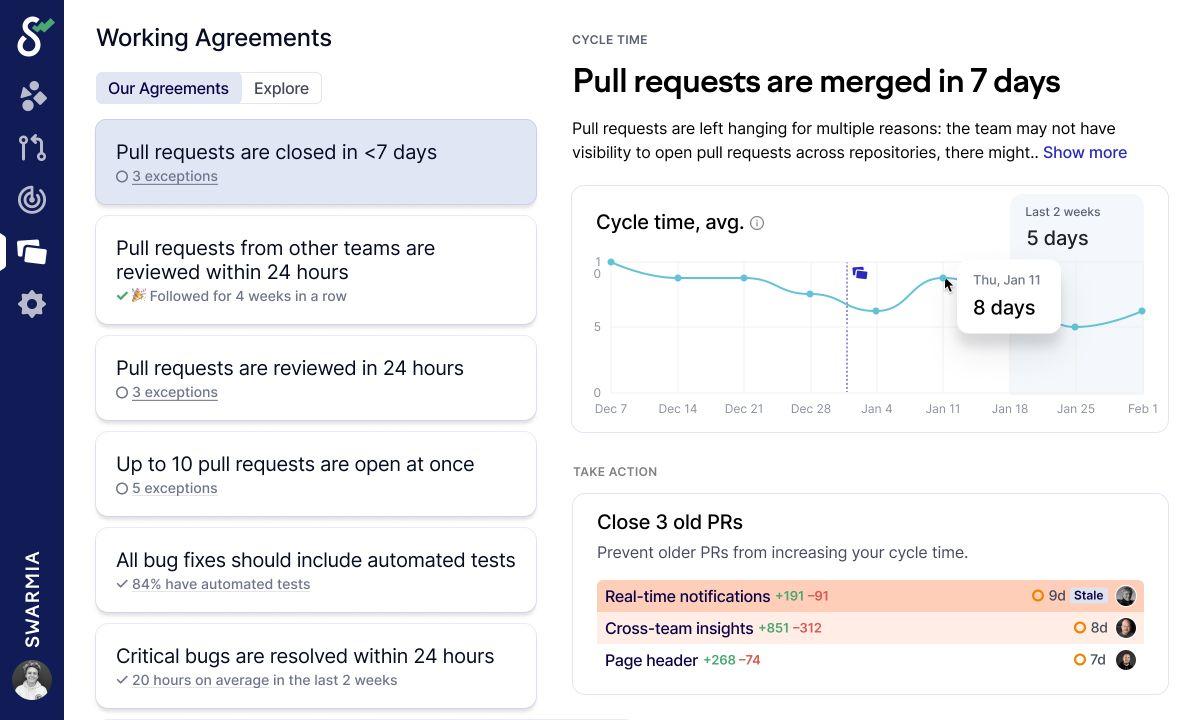The height and width of the screenshot is (720, 1200).
Task: Switch to the Explore tab
Action: [281, 88]
